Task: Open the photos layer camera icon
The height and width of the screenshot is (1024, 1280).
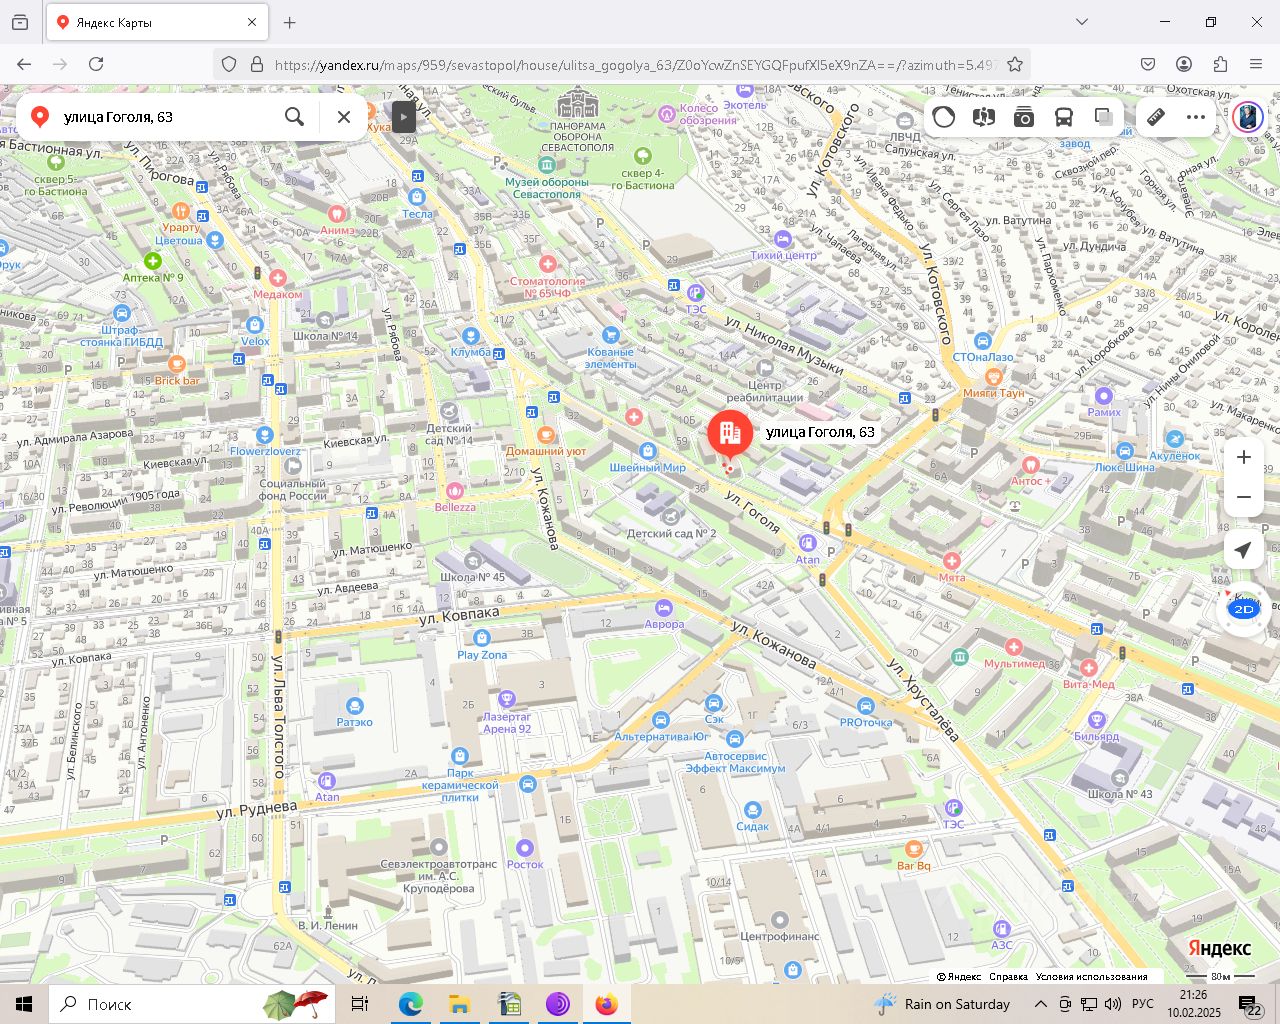Action: (1024, 117)
